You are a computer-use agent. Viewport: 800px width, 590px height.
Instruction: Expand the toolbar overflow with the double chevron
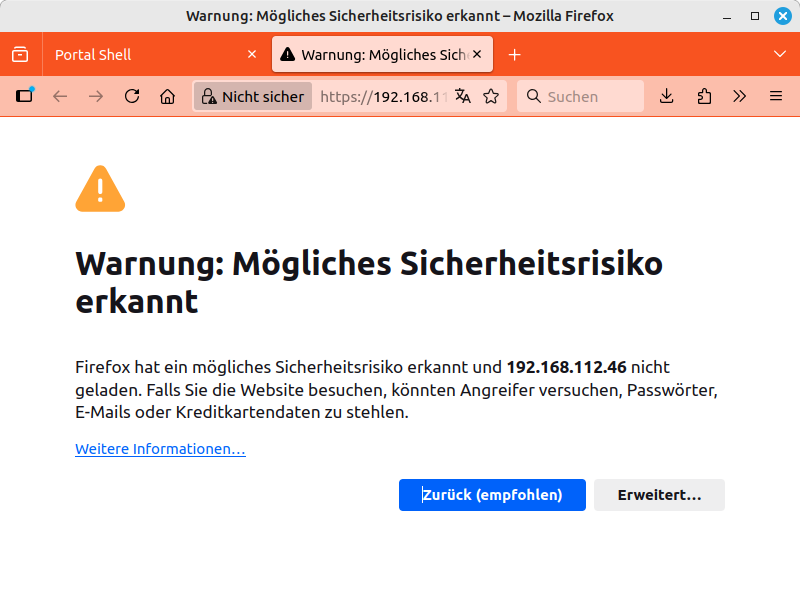pos(740,97)
